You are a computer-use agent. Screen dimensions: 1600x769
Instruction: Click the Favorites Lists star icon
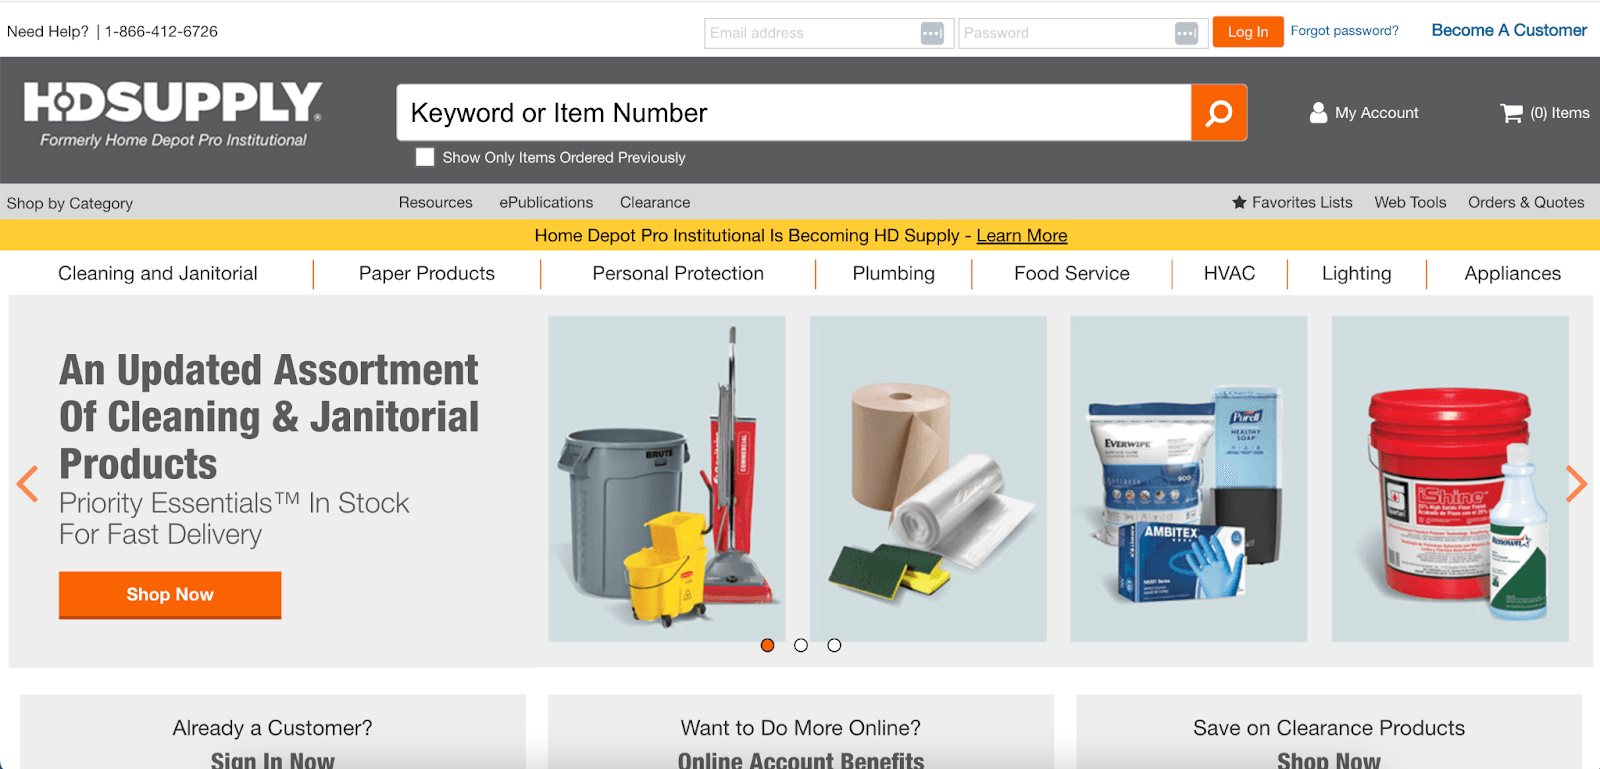[x=1239, y=202]
